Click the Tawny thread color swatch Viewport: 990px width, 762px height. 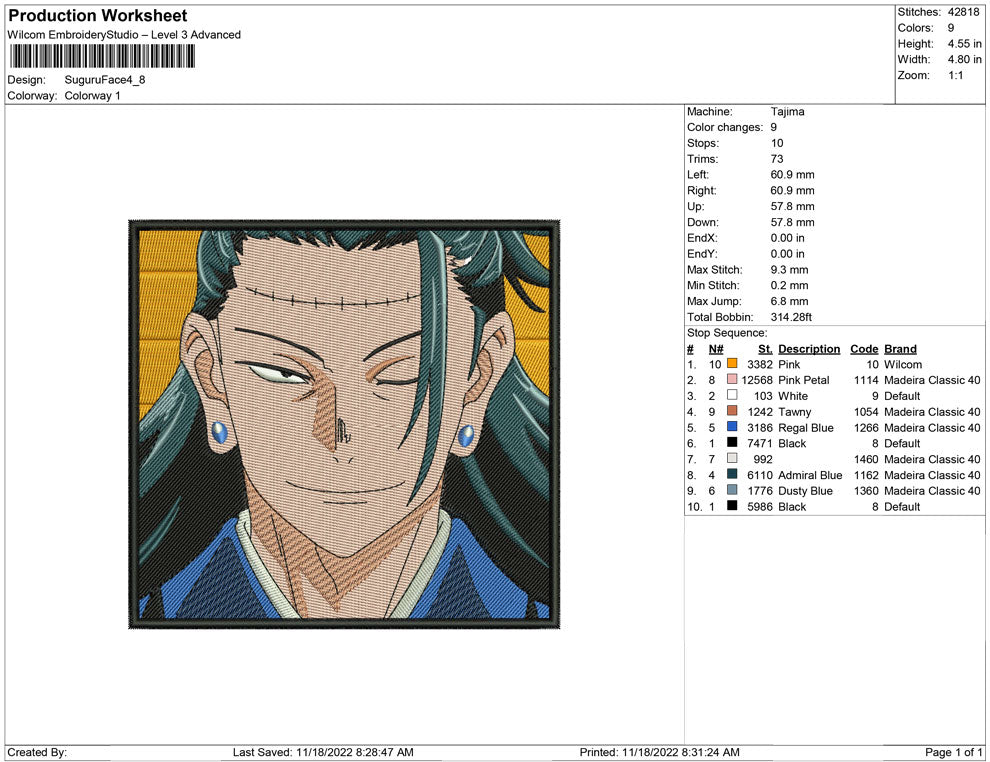[x=732, y=411]
